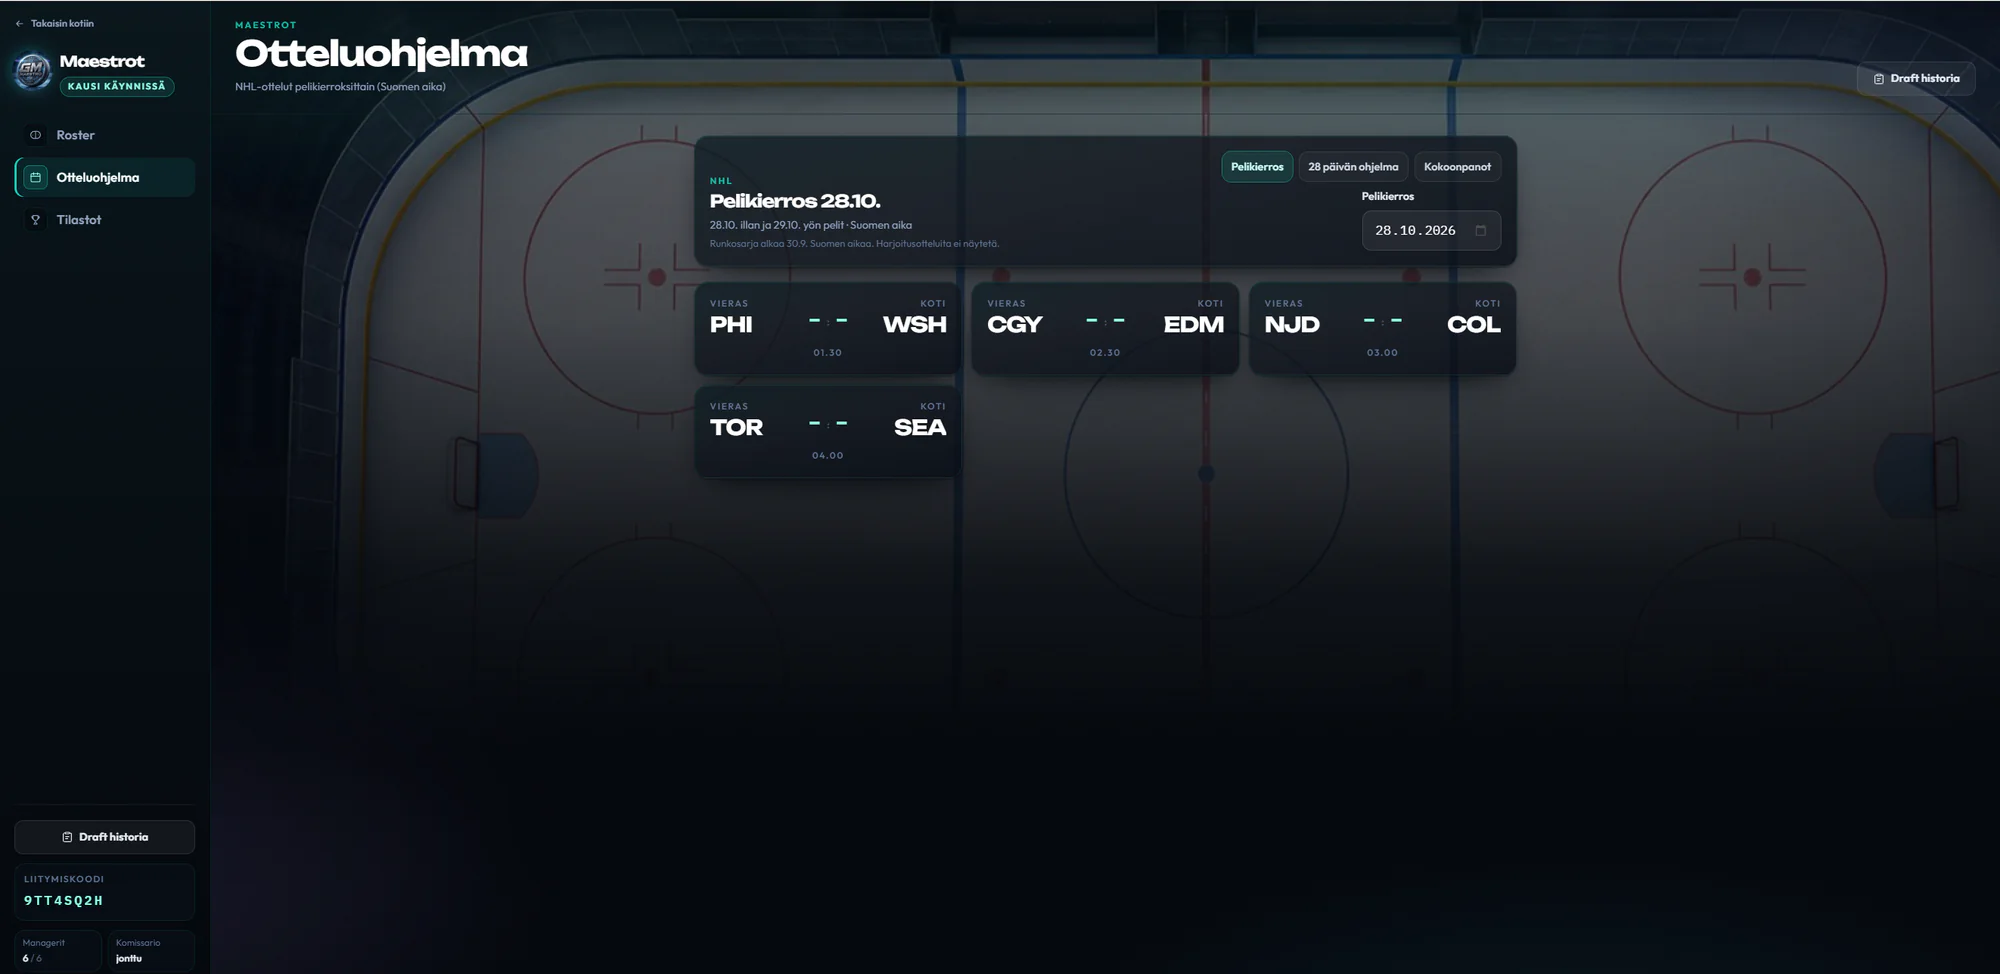Open the TOR vs SEA match card
Image resolution: width=2000 pixels, height=974 pixels.
click(828, 431)
